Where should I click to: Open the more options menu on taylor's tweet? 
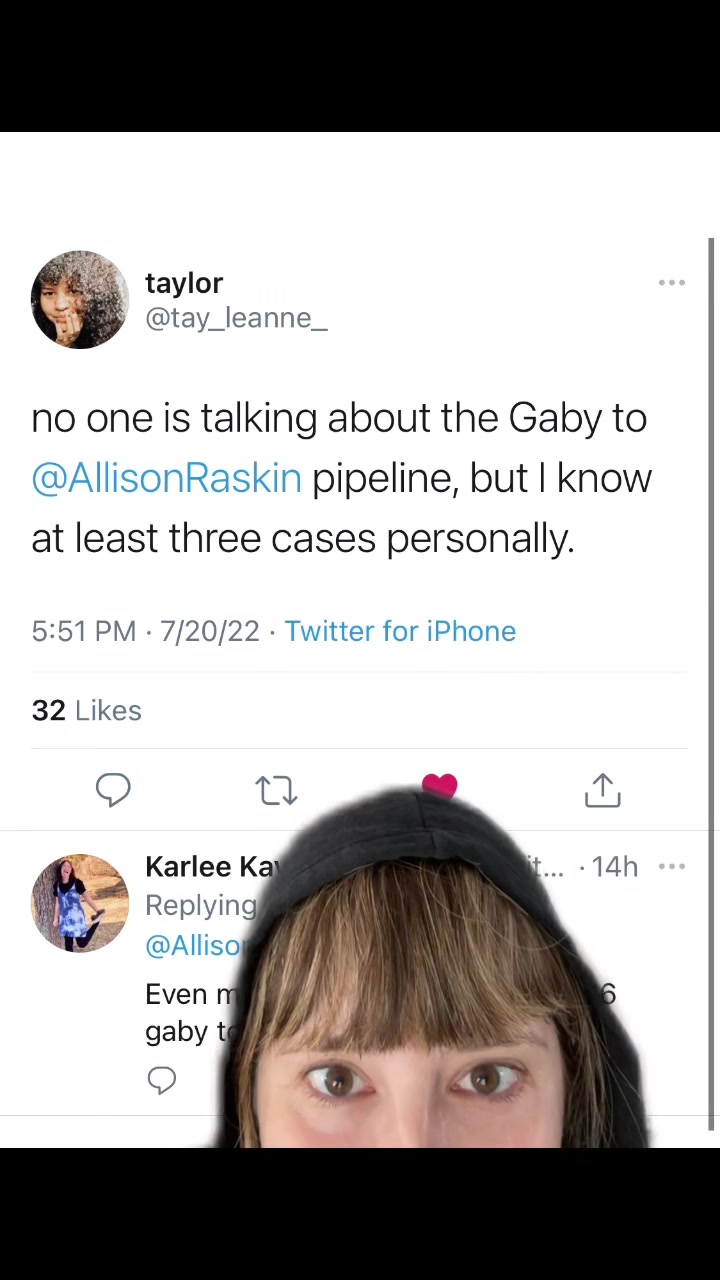tap(672, 283)
